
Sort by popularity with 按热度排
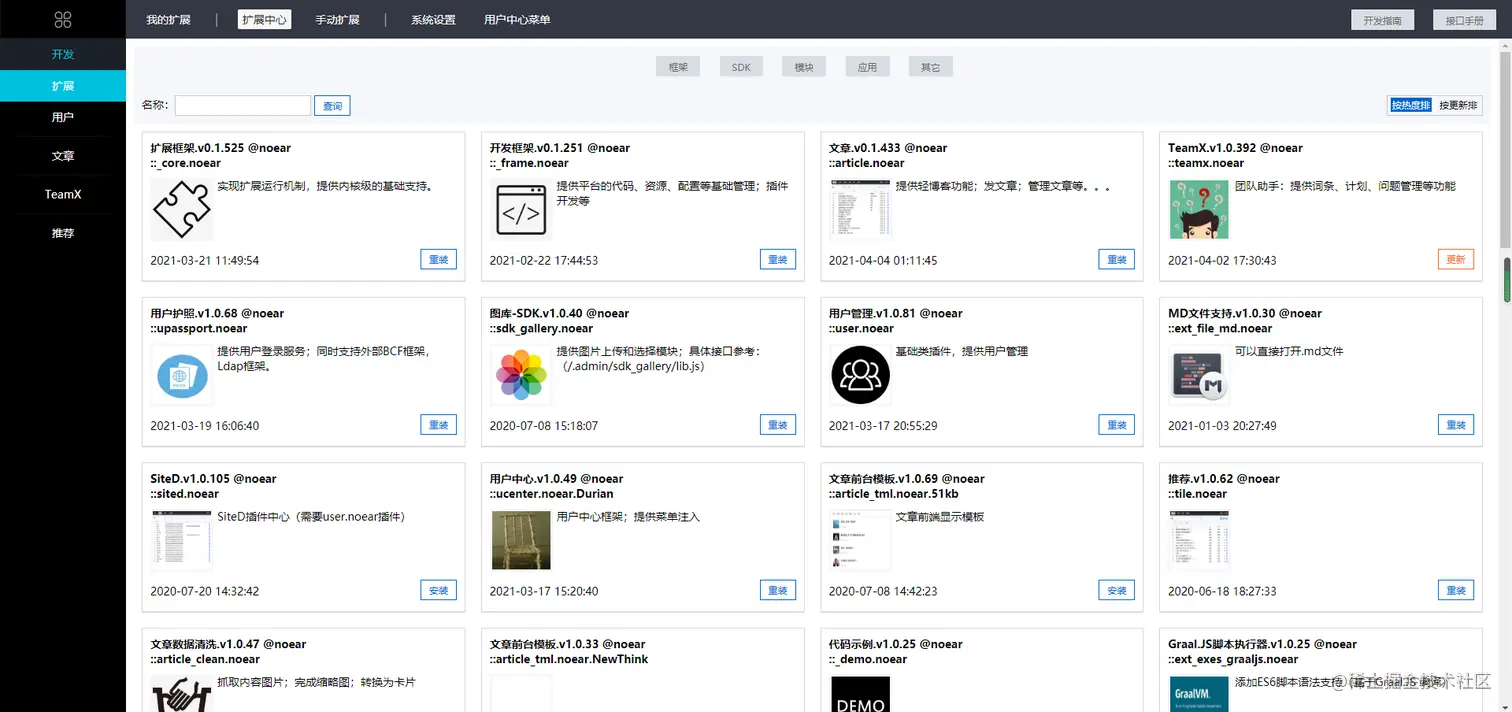[1411, 105]
